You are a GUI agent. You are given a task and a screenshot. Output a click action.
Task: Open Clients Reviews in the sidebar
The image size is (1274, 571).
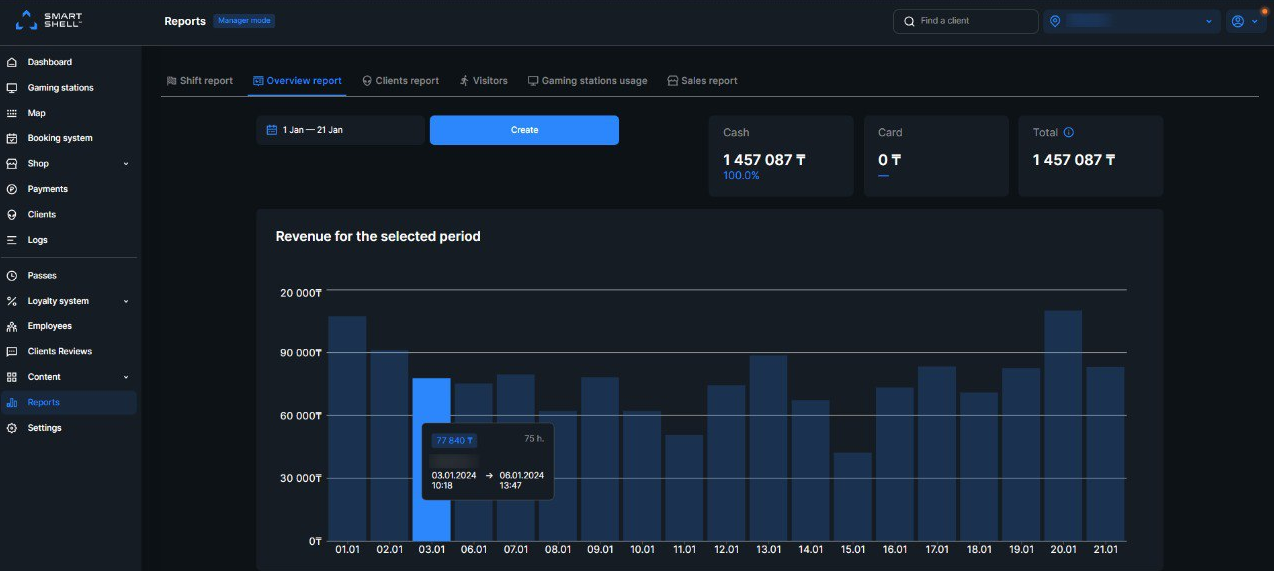point(59,351)
